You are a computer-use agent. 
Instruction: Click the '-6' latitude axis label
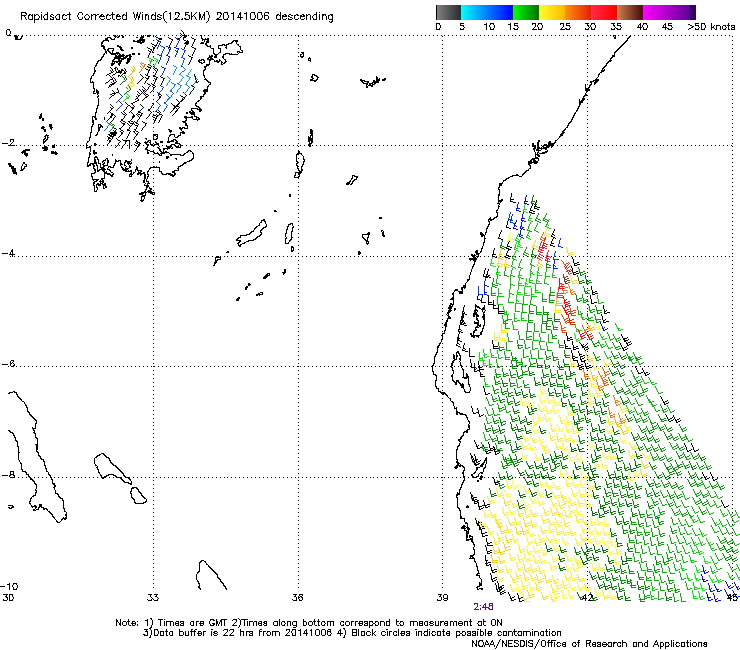[x=8, y=364]
